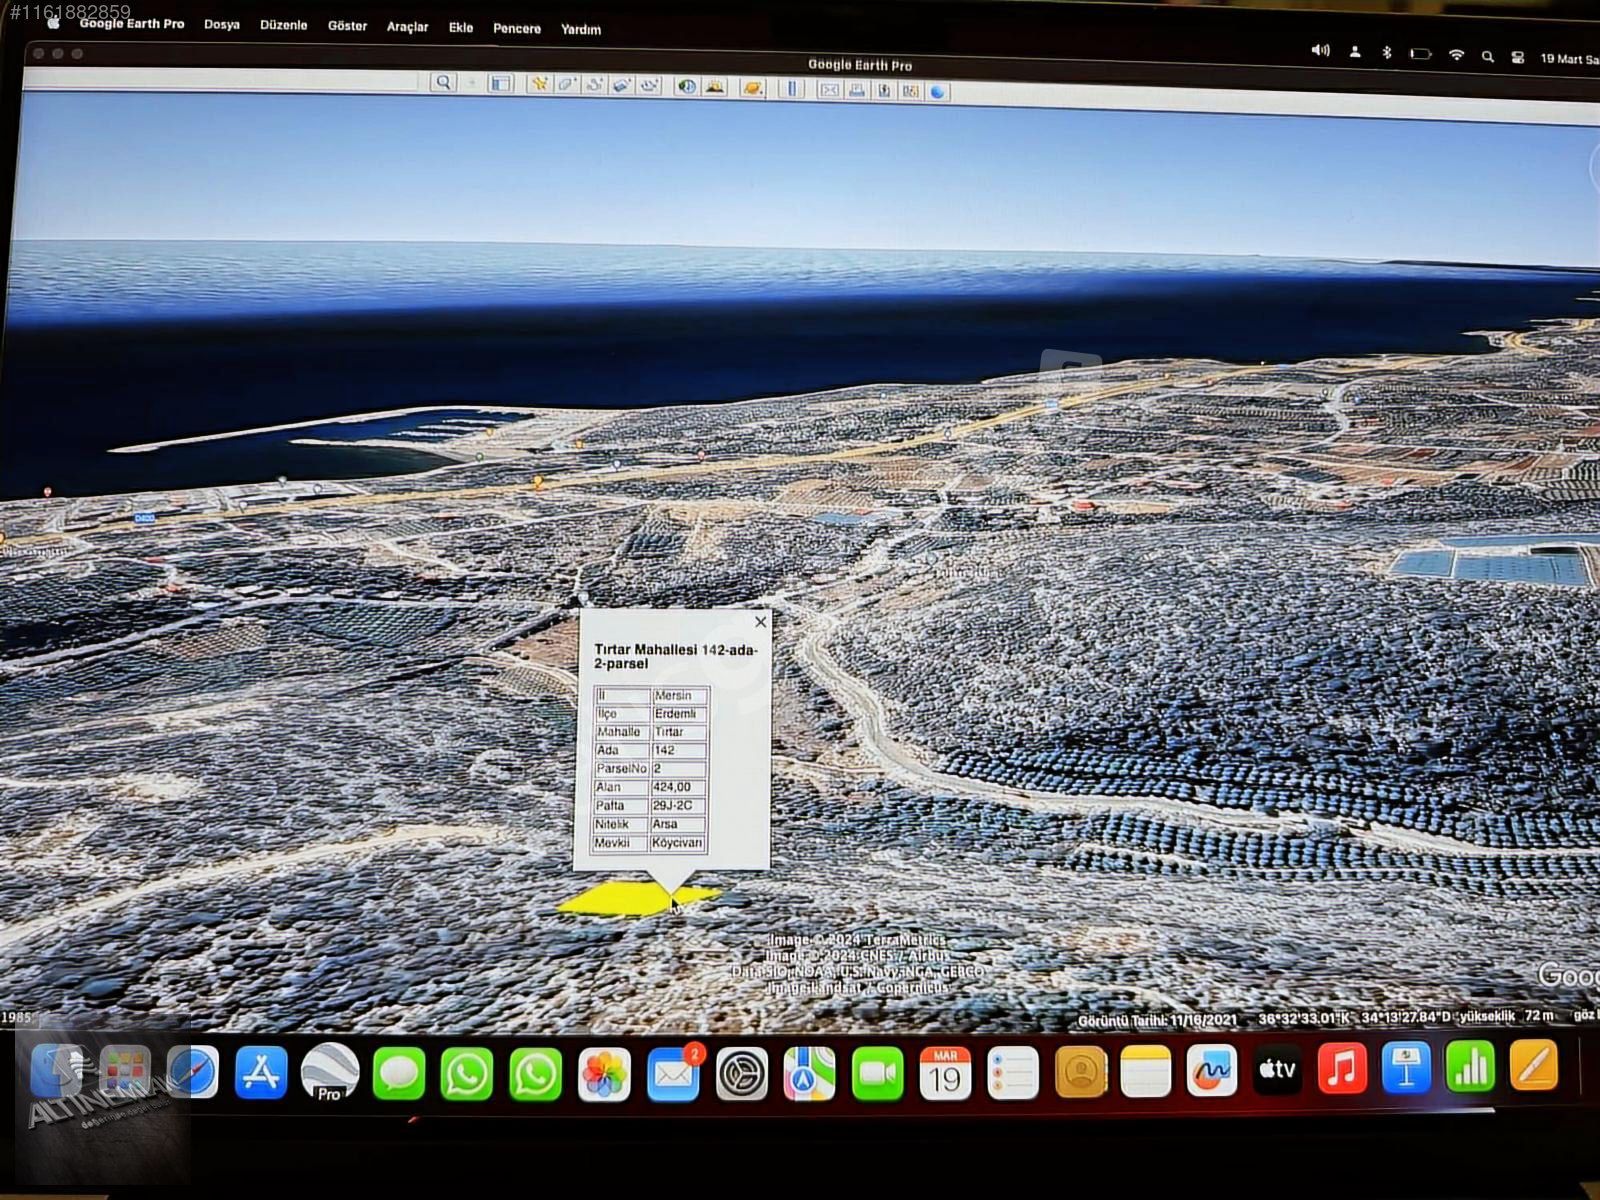Viewport: 1600px width, 1200px height.
Task: Click the Search magnifier in the toolbar
Action: coord(443,83)
